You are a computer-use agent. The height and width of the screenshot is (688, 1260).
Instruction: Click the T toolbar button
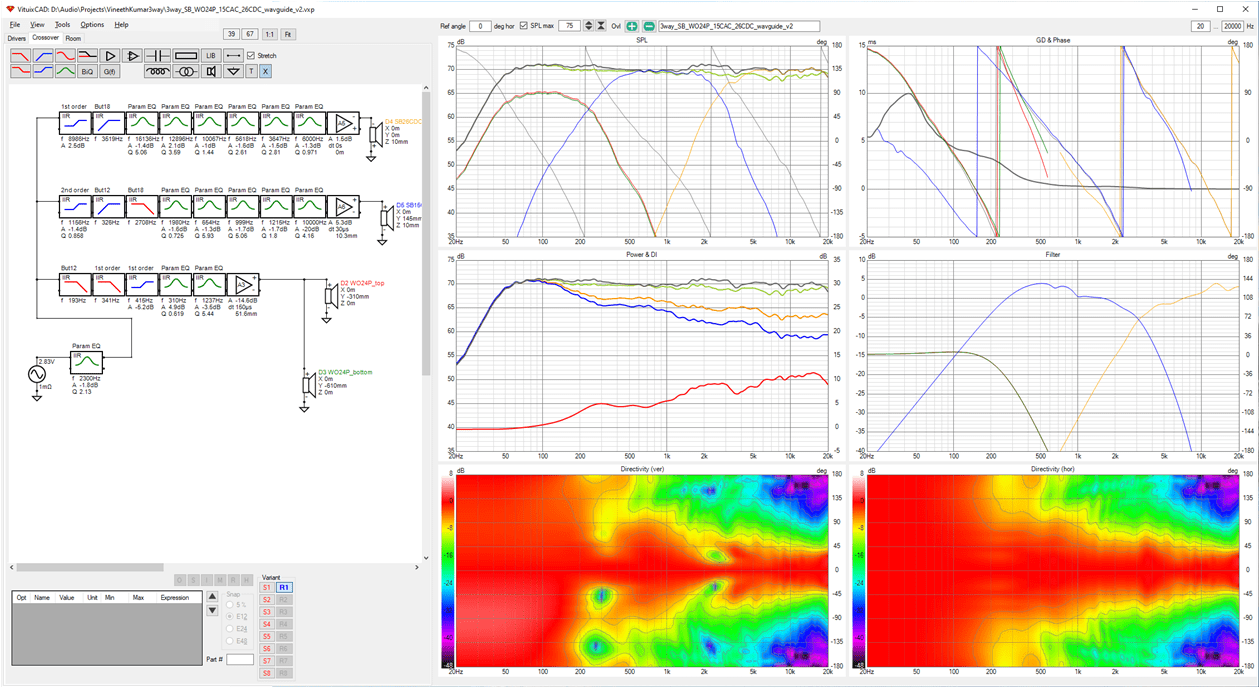[x=251, y=72]
